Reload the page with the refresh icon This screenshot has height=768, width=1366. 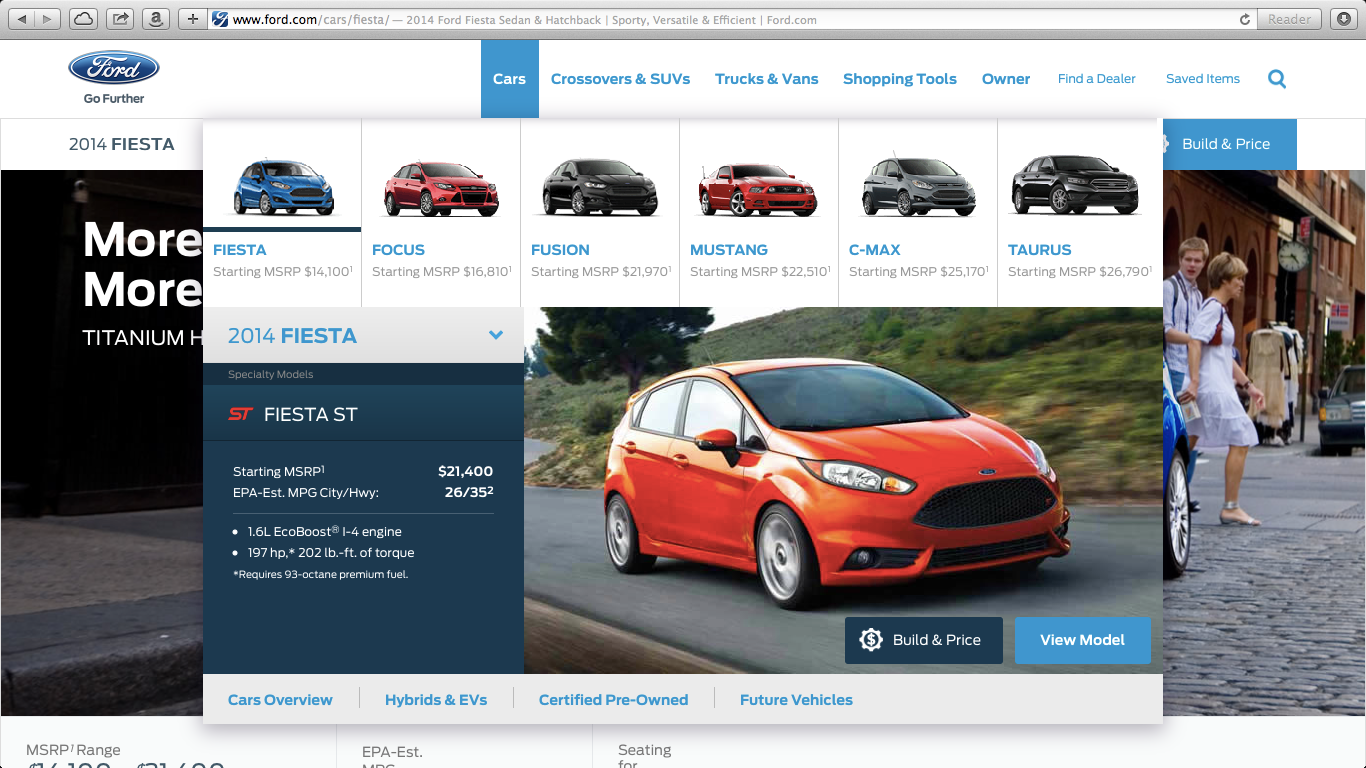coord(1245,19)
